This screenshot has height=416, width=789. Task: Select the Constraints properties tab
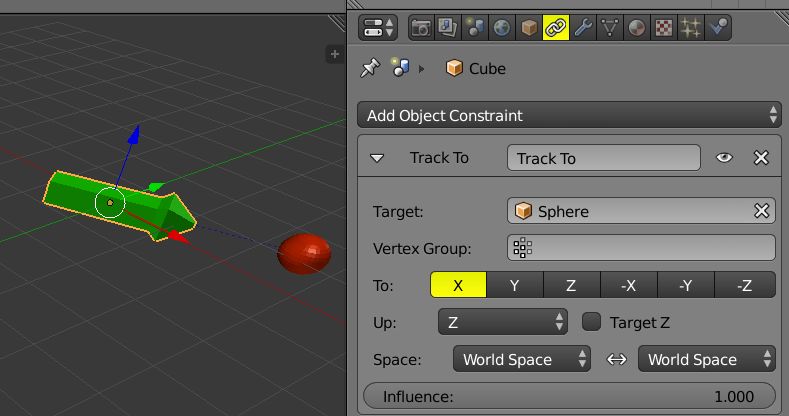click(x=556, y=28)
